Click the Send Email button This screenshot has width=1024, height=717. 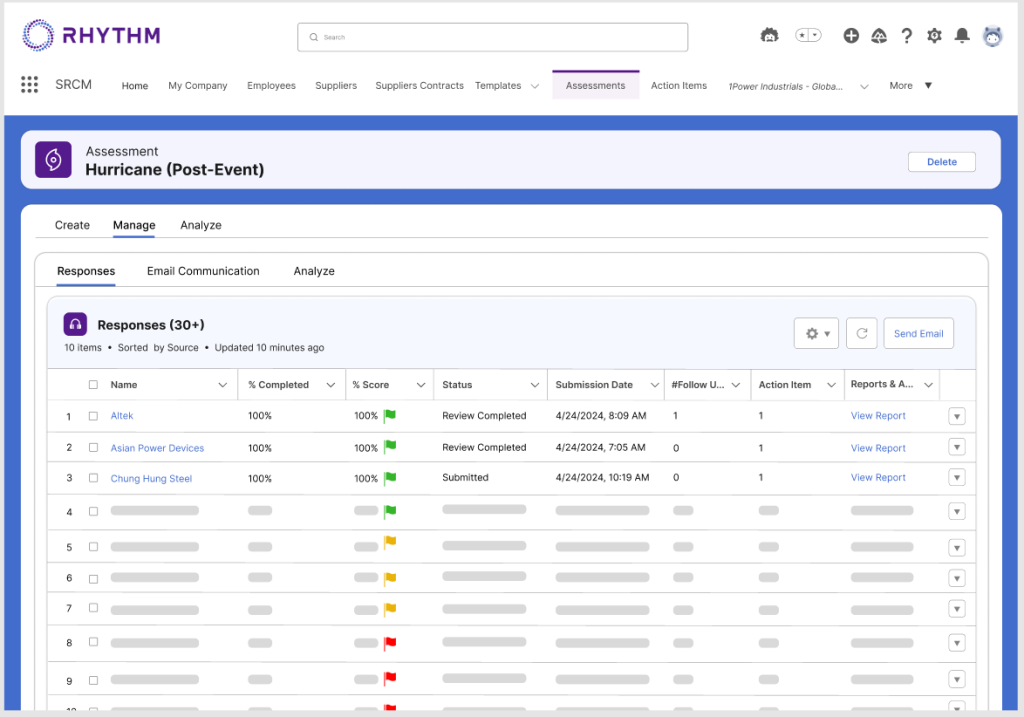click(x=918, y=334)
